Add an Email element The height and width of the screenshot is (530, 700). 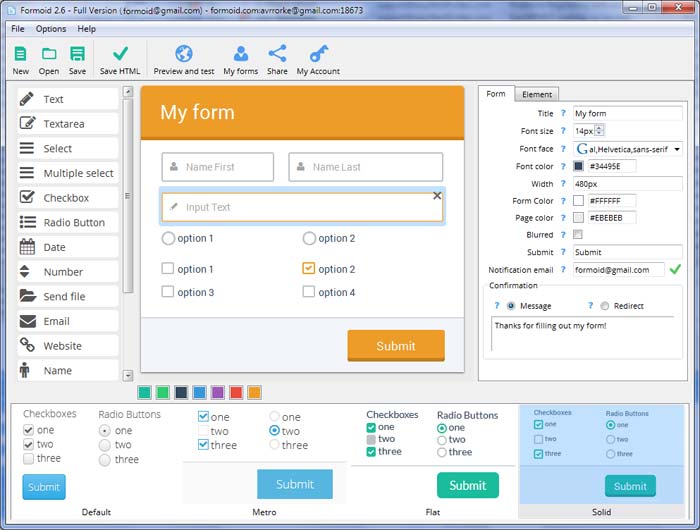coord(68,321)
